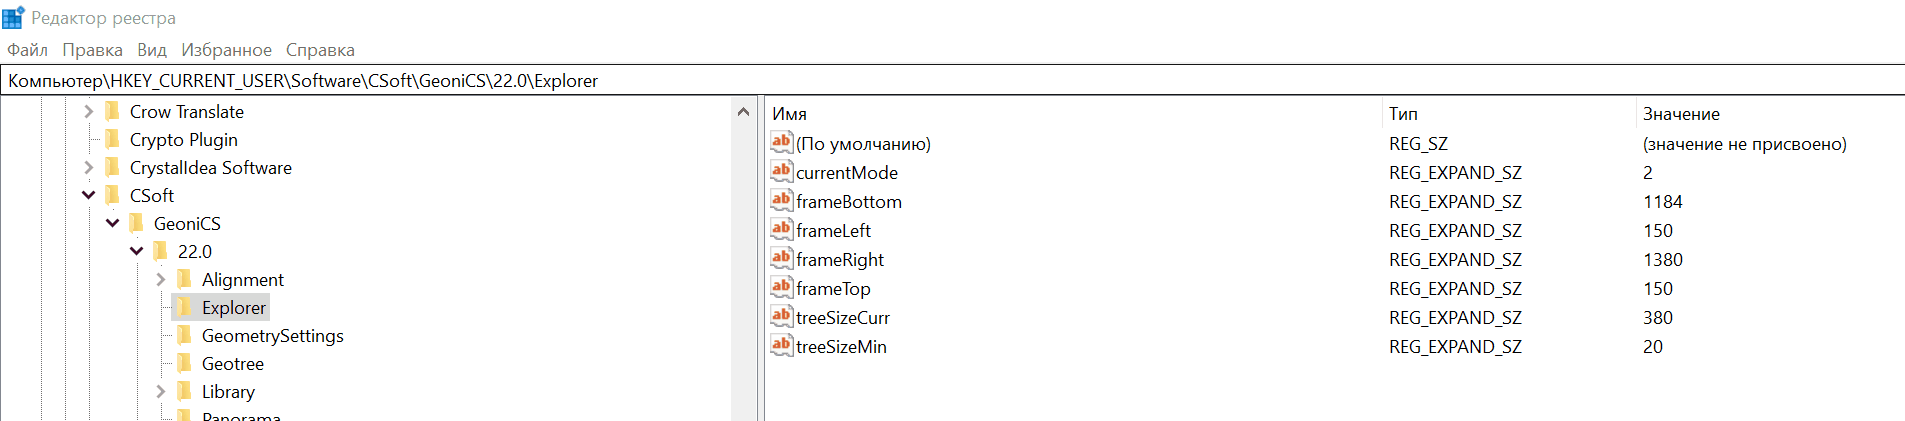Click the tree pane scroll up arrow
The width and height of the screenshot is (1905, 421).
743,112
